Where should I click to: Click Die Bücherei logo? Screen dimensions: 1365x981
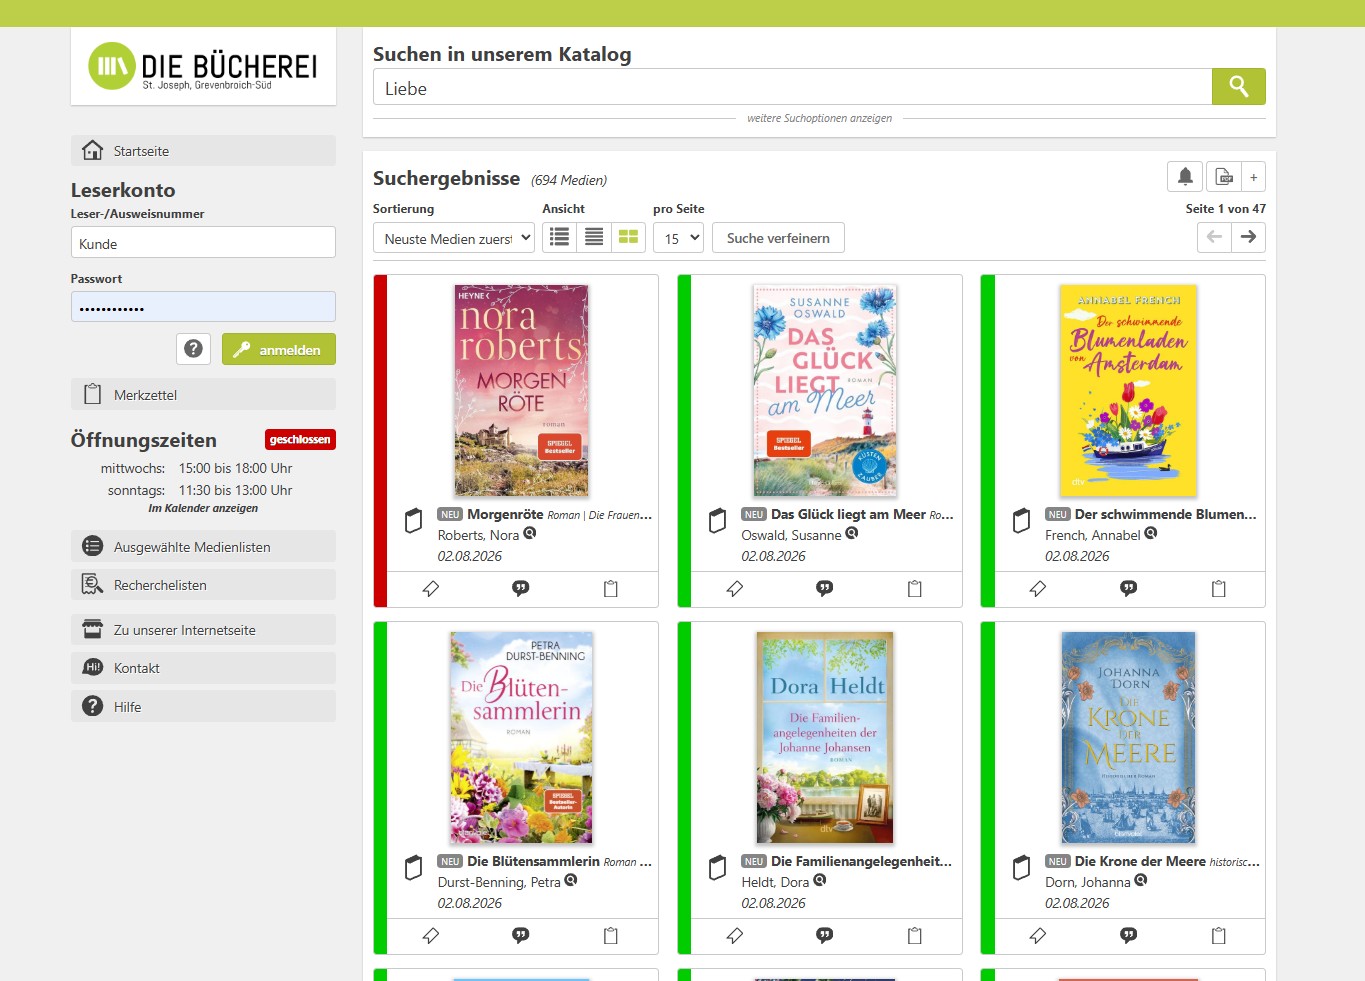(203, 66)
